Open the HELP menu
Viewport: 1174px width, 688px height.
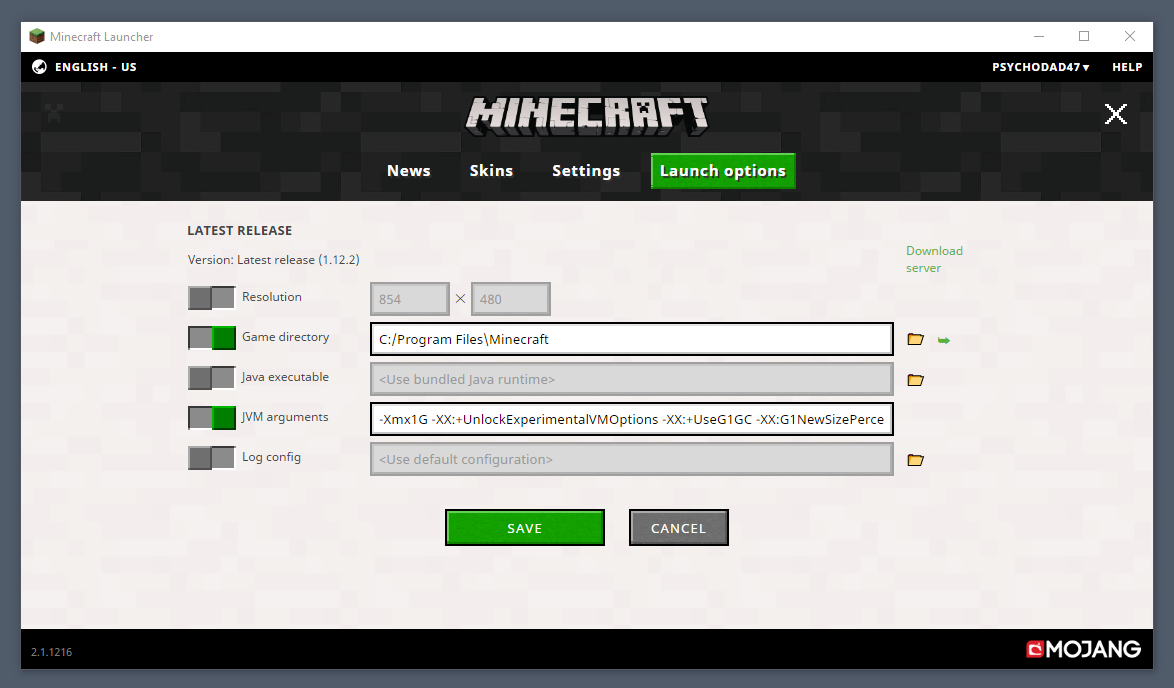click(1127, 67)
